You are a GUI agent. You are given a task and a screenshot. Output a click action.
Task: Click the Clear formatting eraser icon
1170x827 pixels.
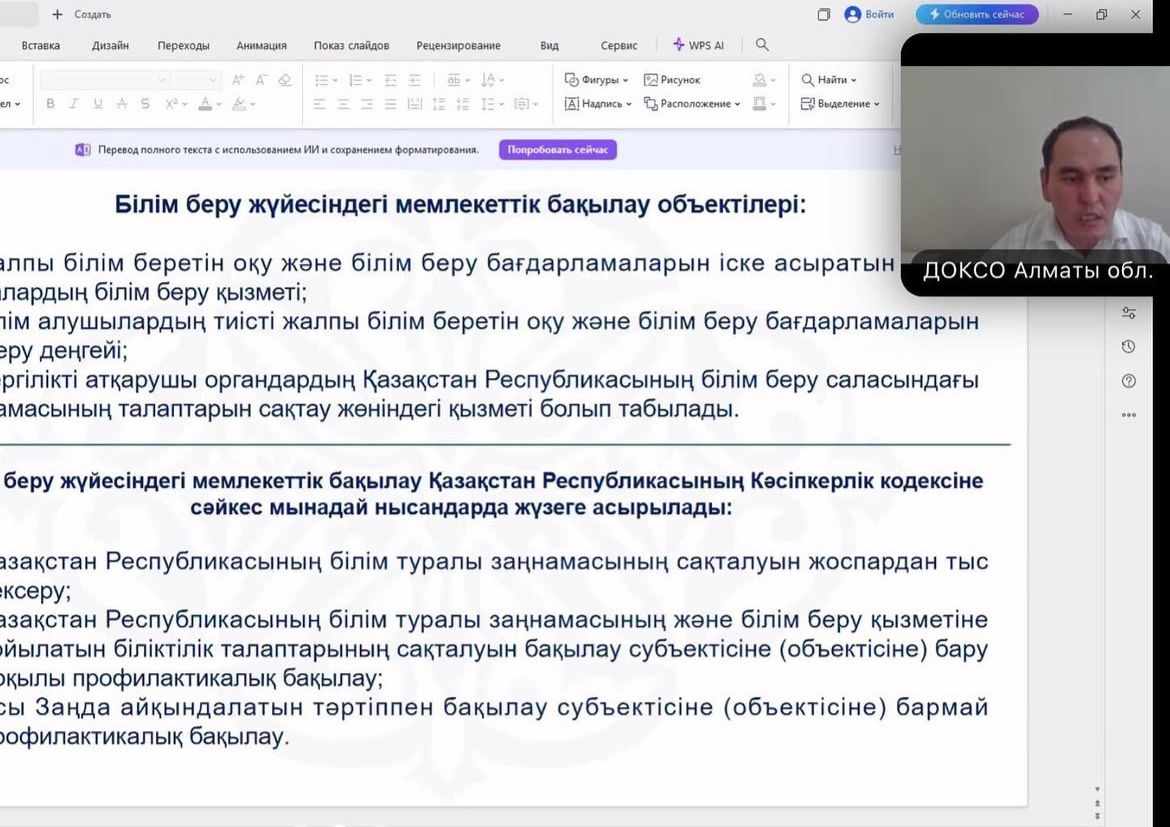coord(285,80)
